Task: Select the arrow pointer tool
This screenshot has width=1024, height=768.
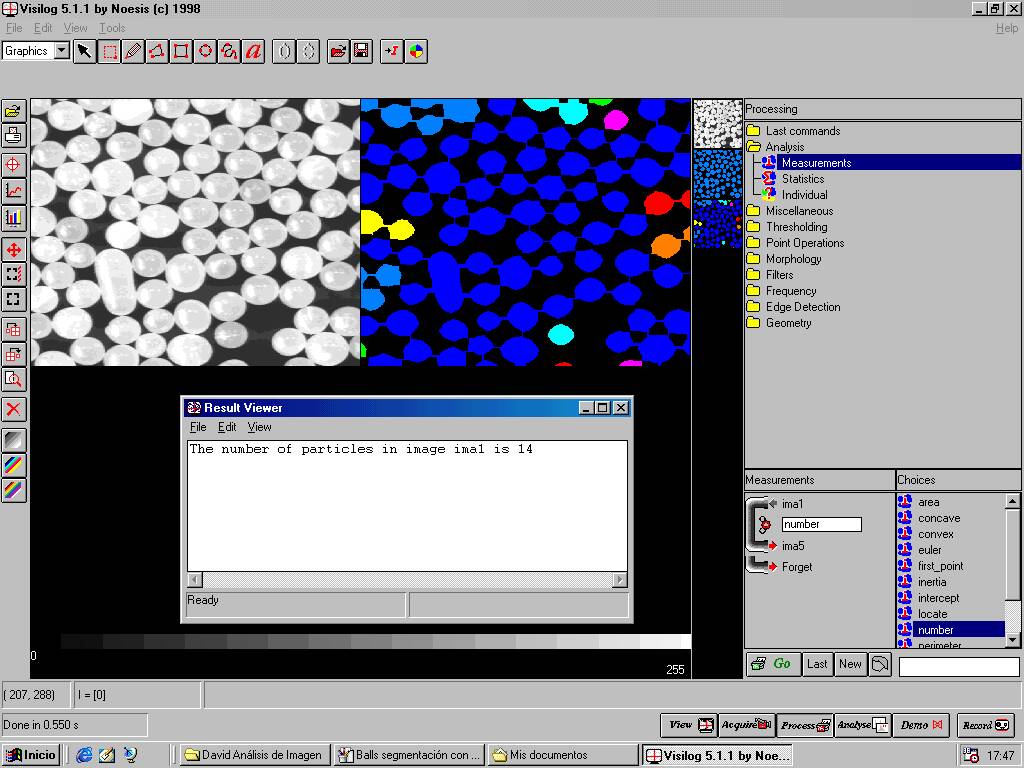Action: [x=85, y=51]
